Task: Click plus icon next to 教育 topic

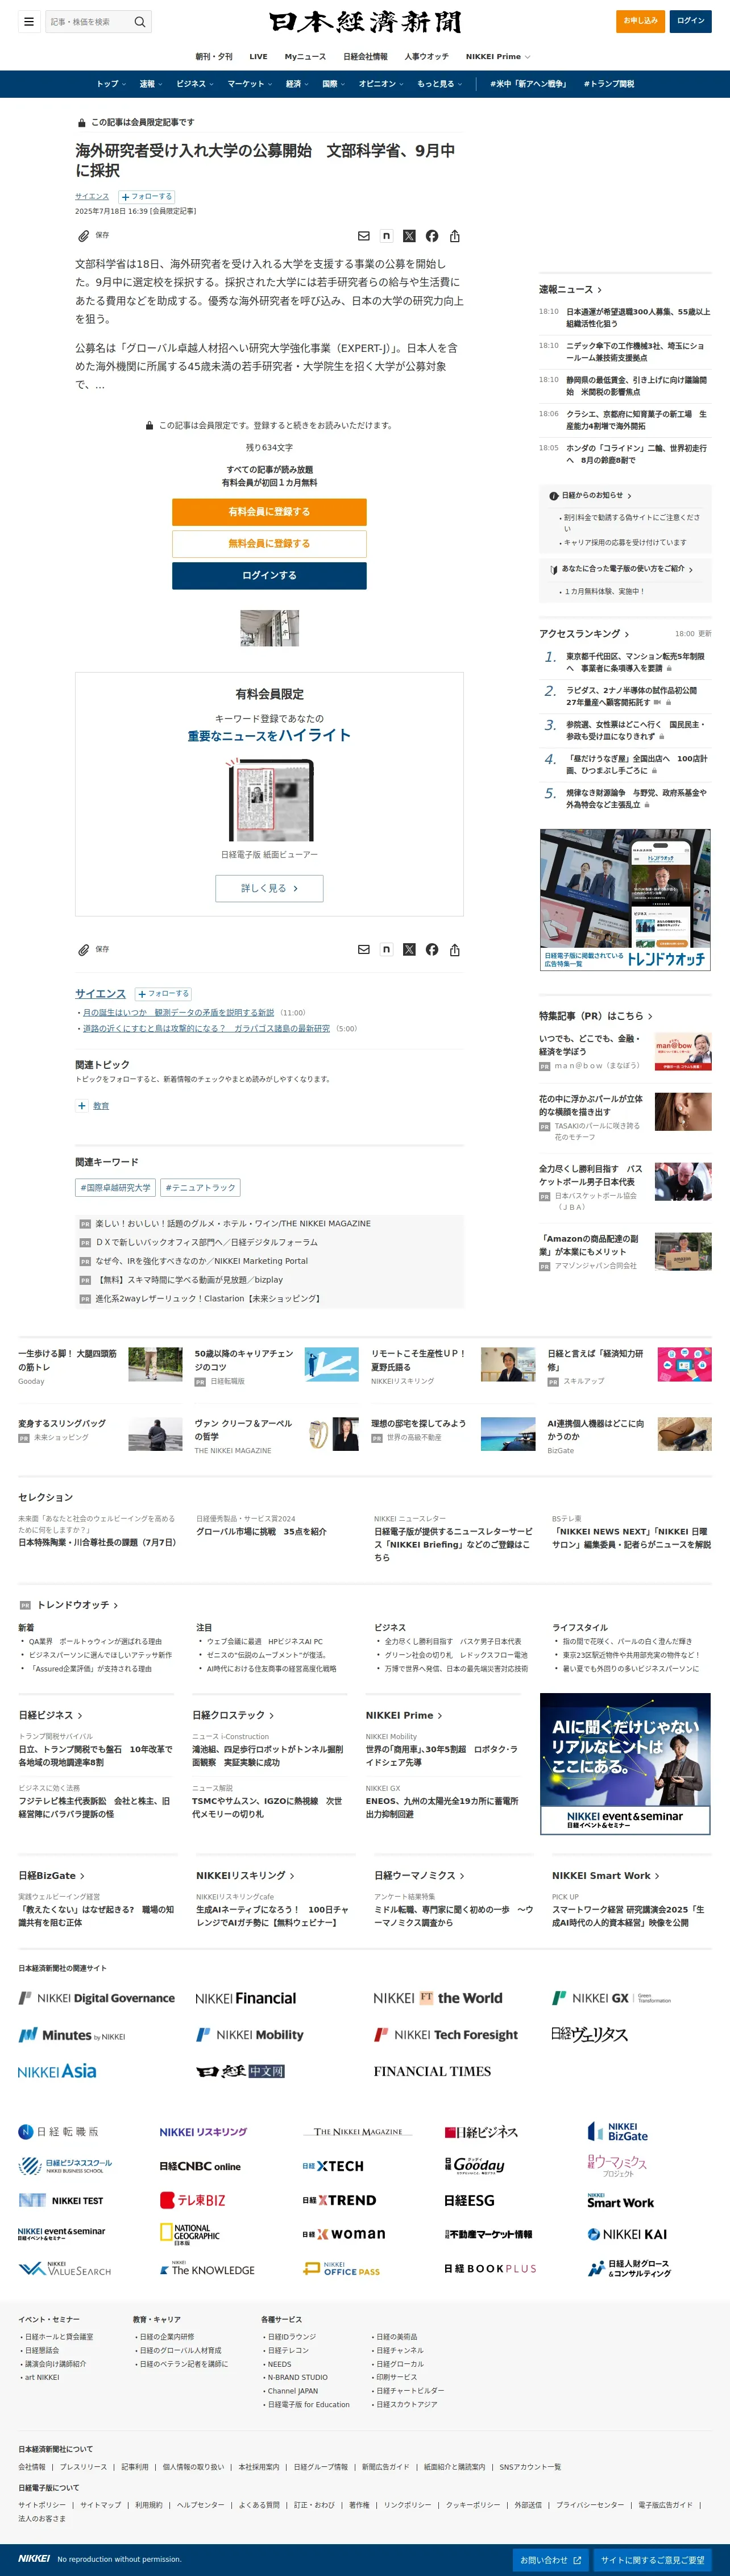Action: (x=82, y=1105)
